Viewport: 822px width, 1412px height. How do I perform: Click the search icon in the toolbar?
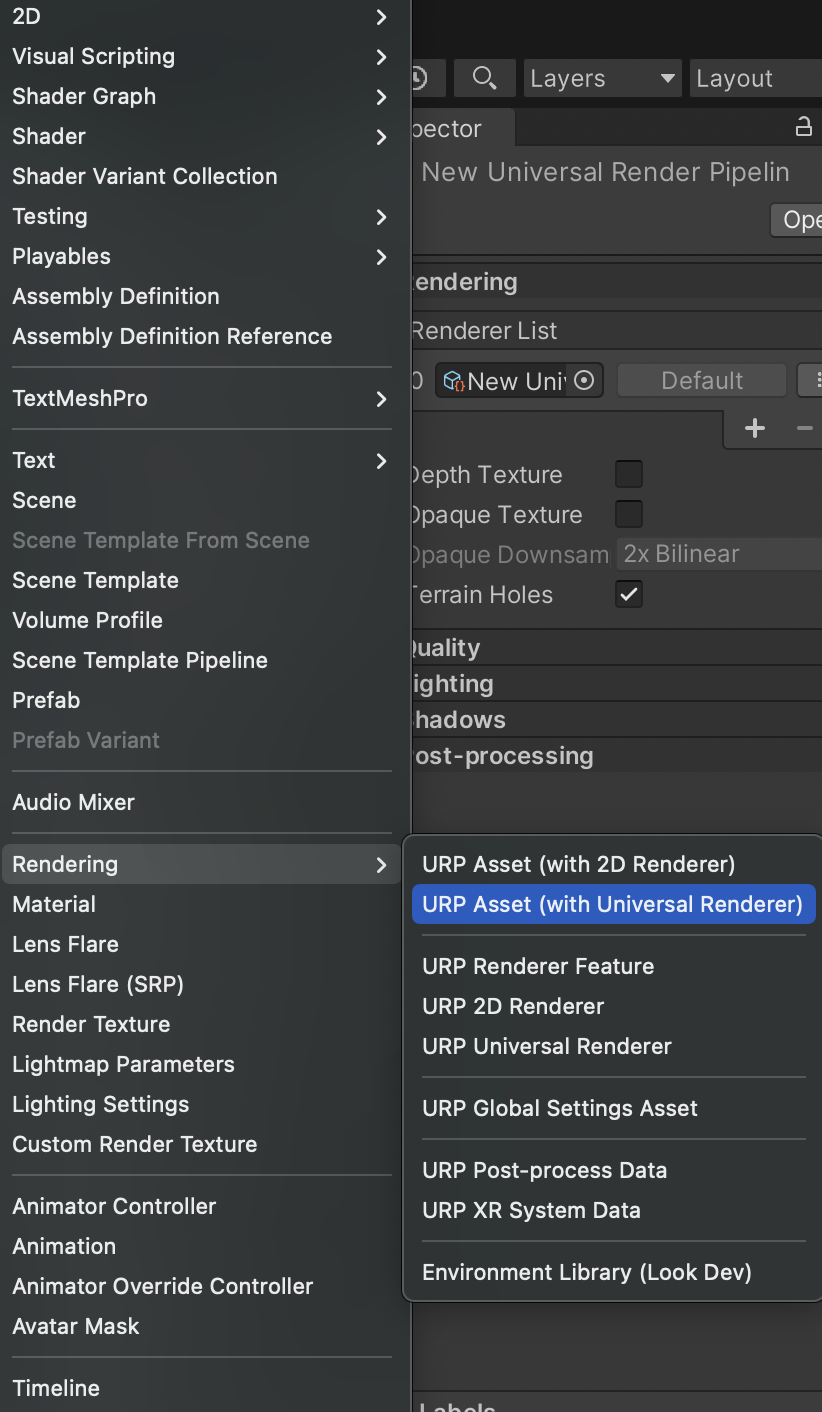click(x=484, y=78)
